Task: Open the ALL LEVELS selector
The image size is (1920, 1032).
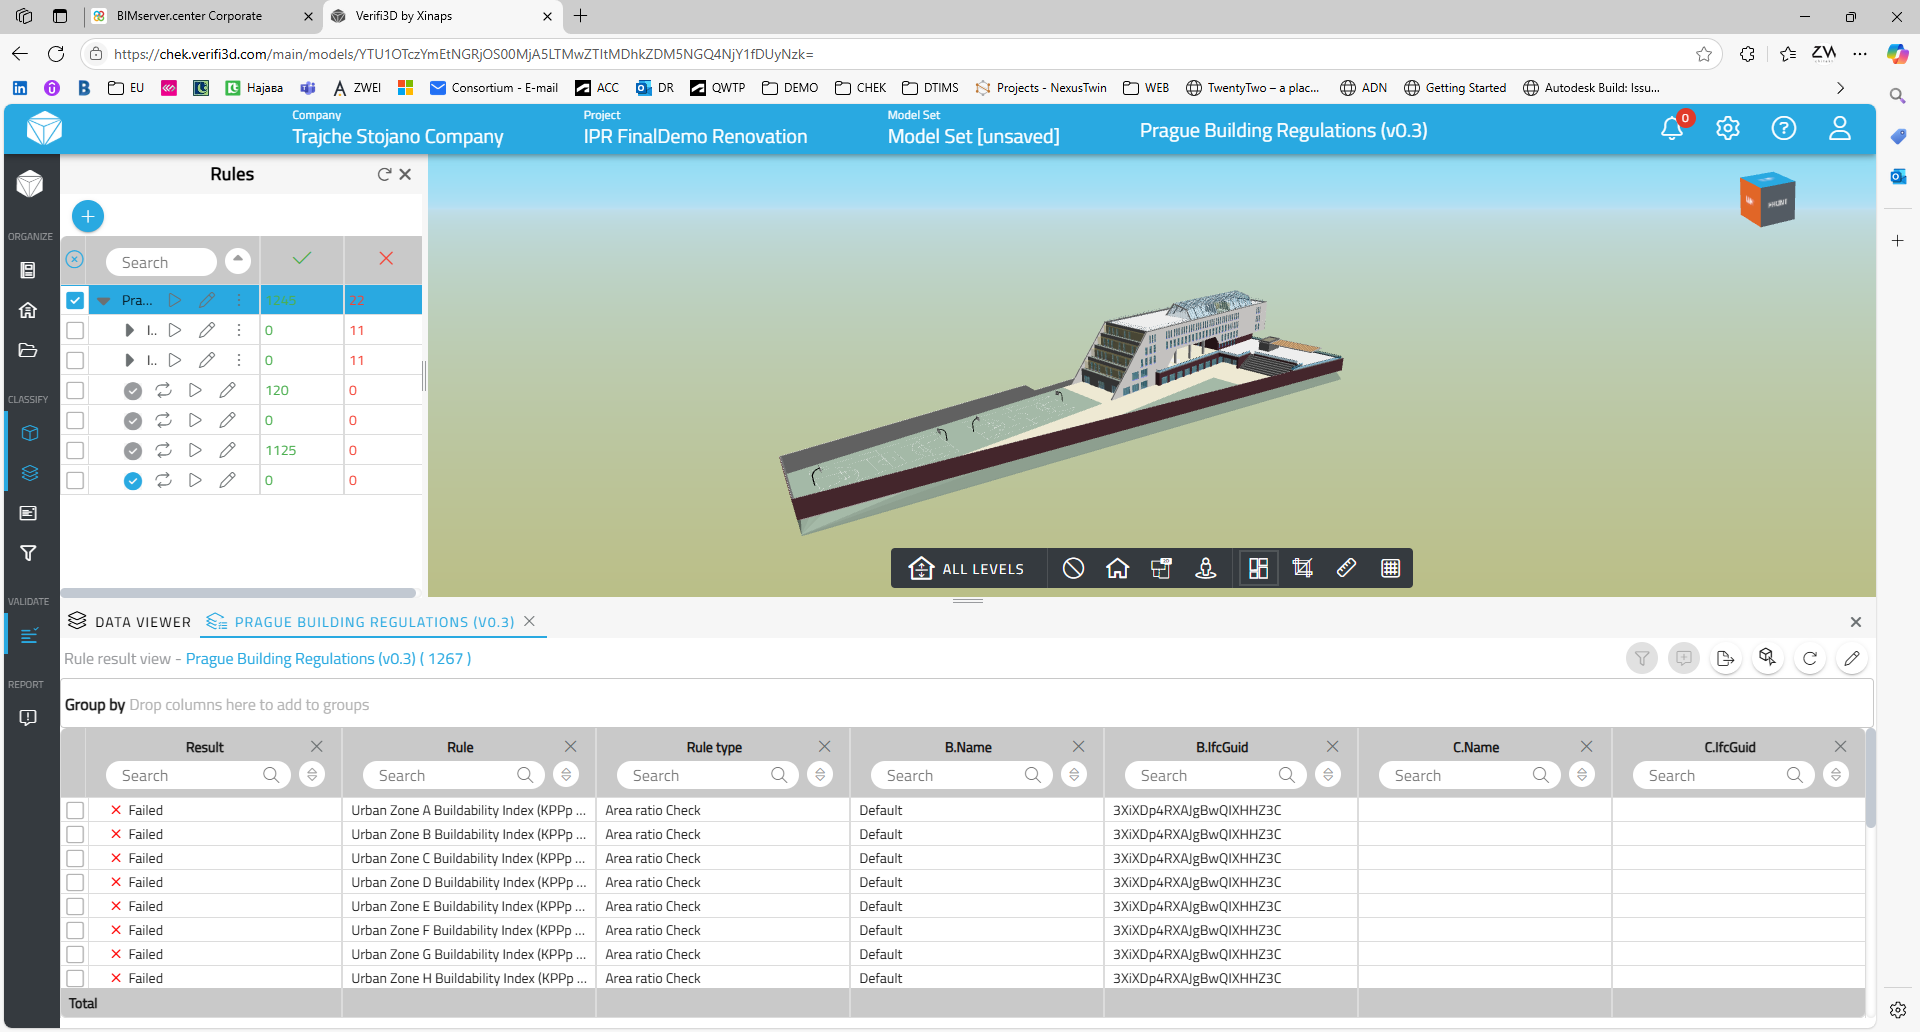Action: click(967, 568)
